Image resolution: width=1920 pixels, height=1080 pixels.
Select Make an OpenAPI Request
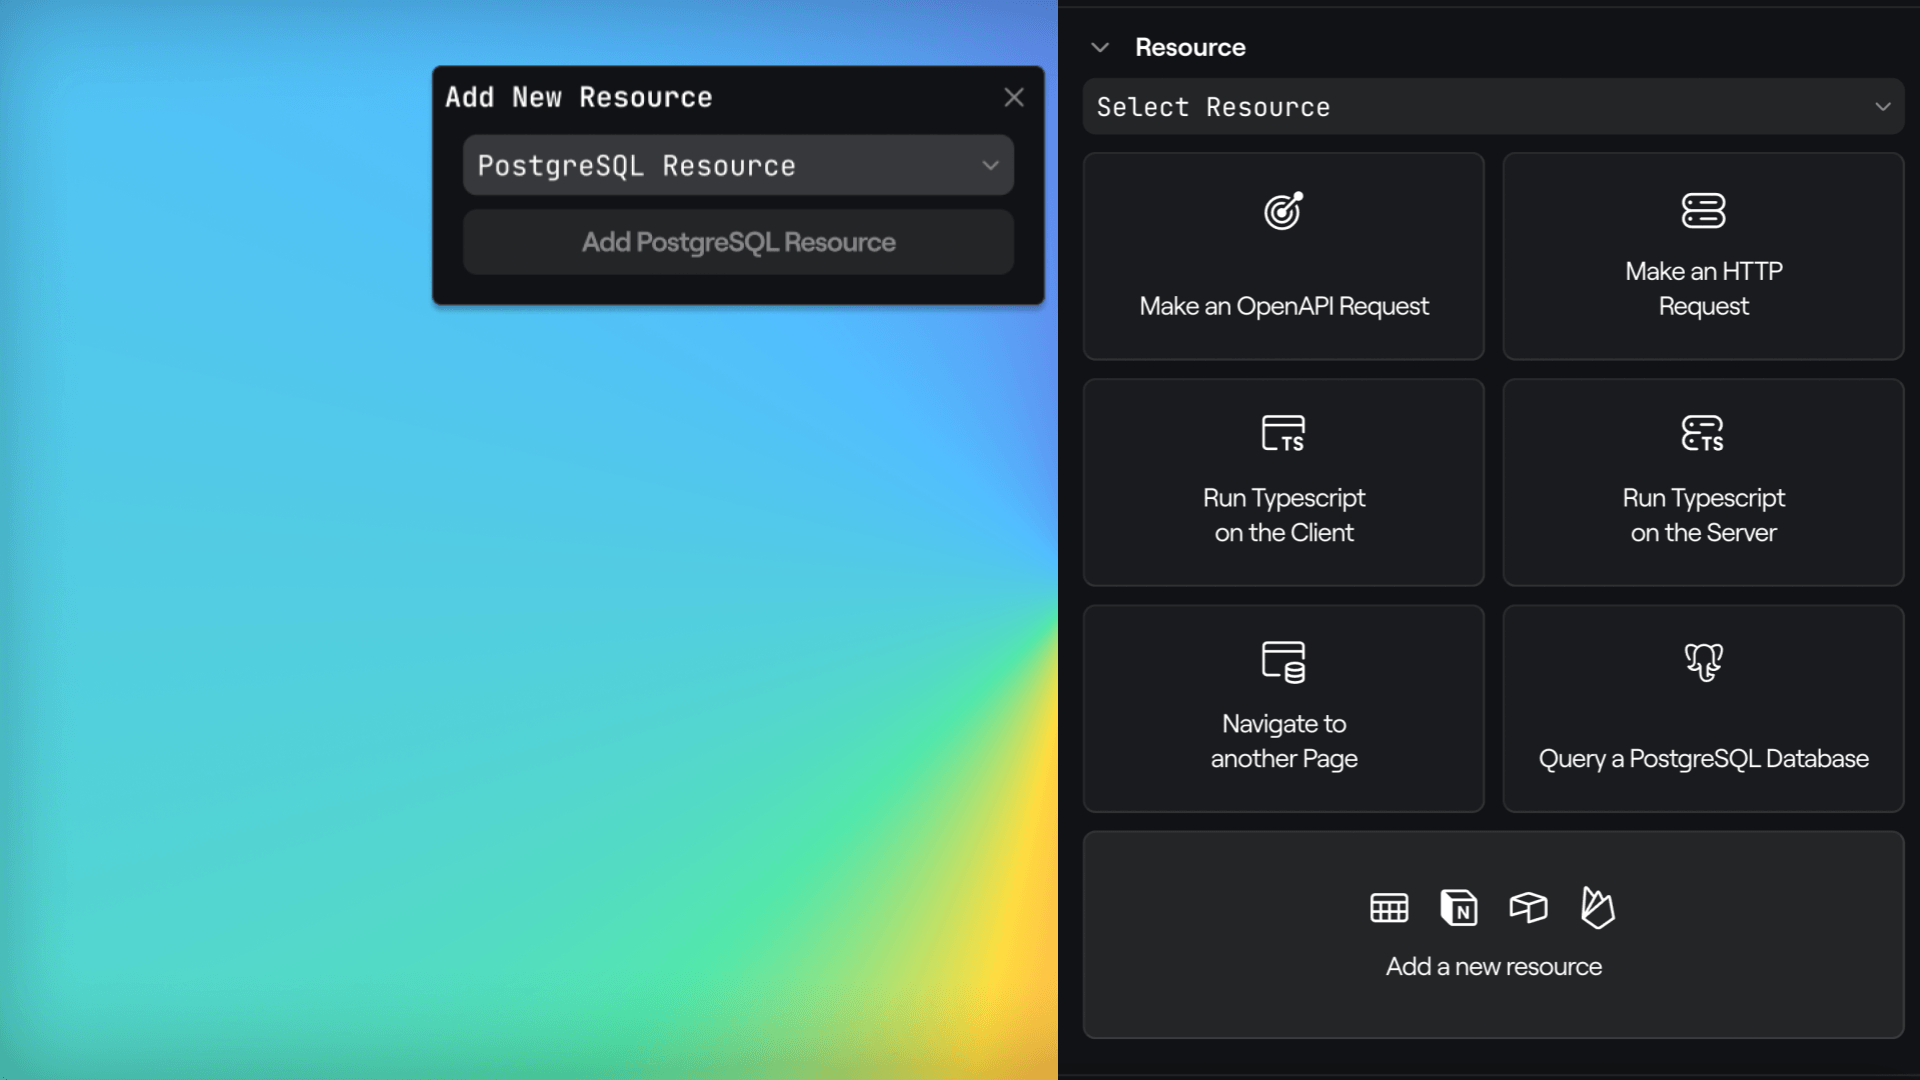[1283, 256]
